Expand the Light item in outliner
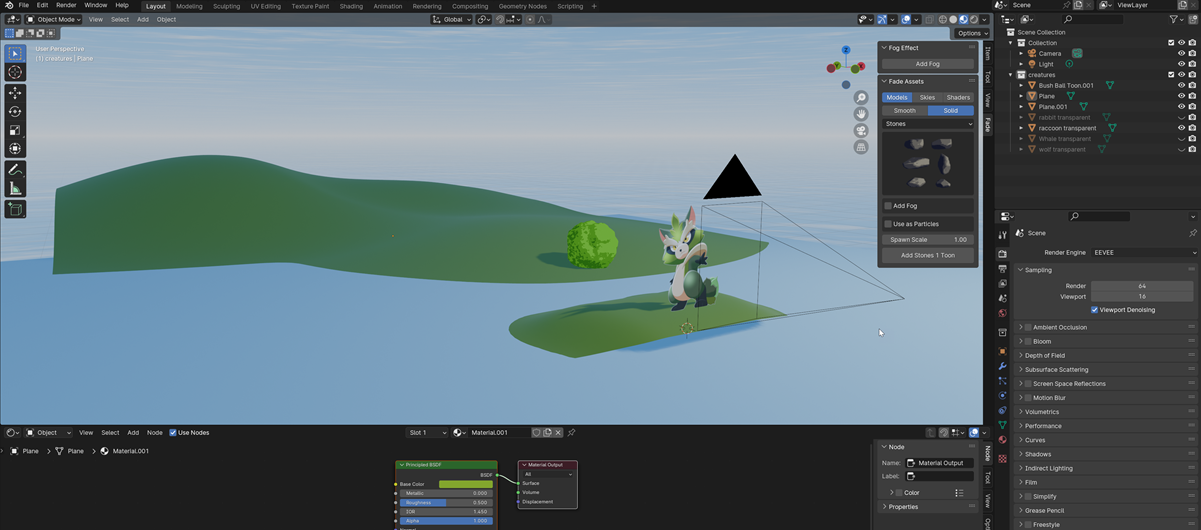1201x530 pixels. (1021, 64)
